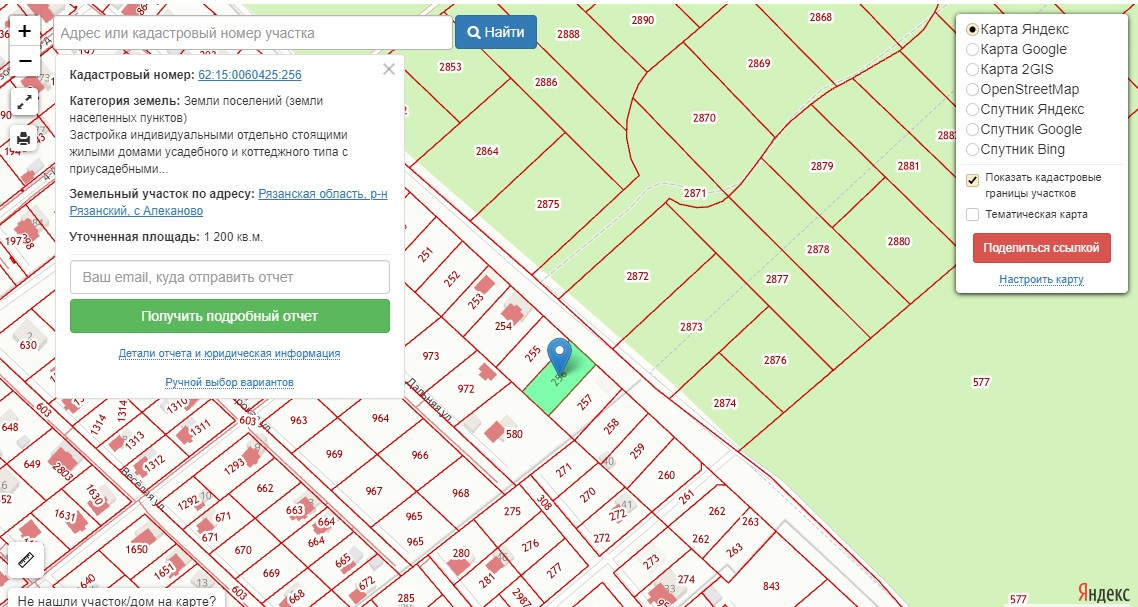The width and height of the screenshot is (1138, 607).
Task: Zoom out the map with minus button
Action: 25,61
